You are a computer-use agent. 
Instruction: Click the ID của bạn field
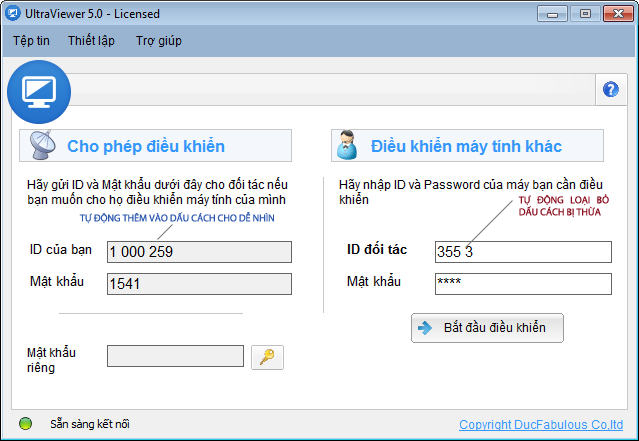pyautogui.click(x=199, y=252)
